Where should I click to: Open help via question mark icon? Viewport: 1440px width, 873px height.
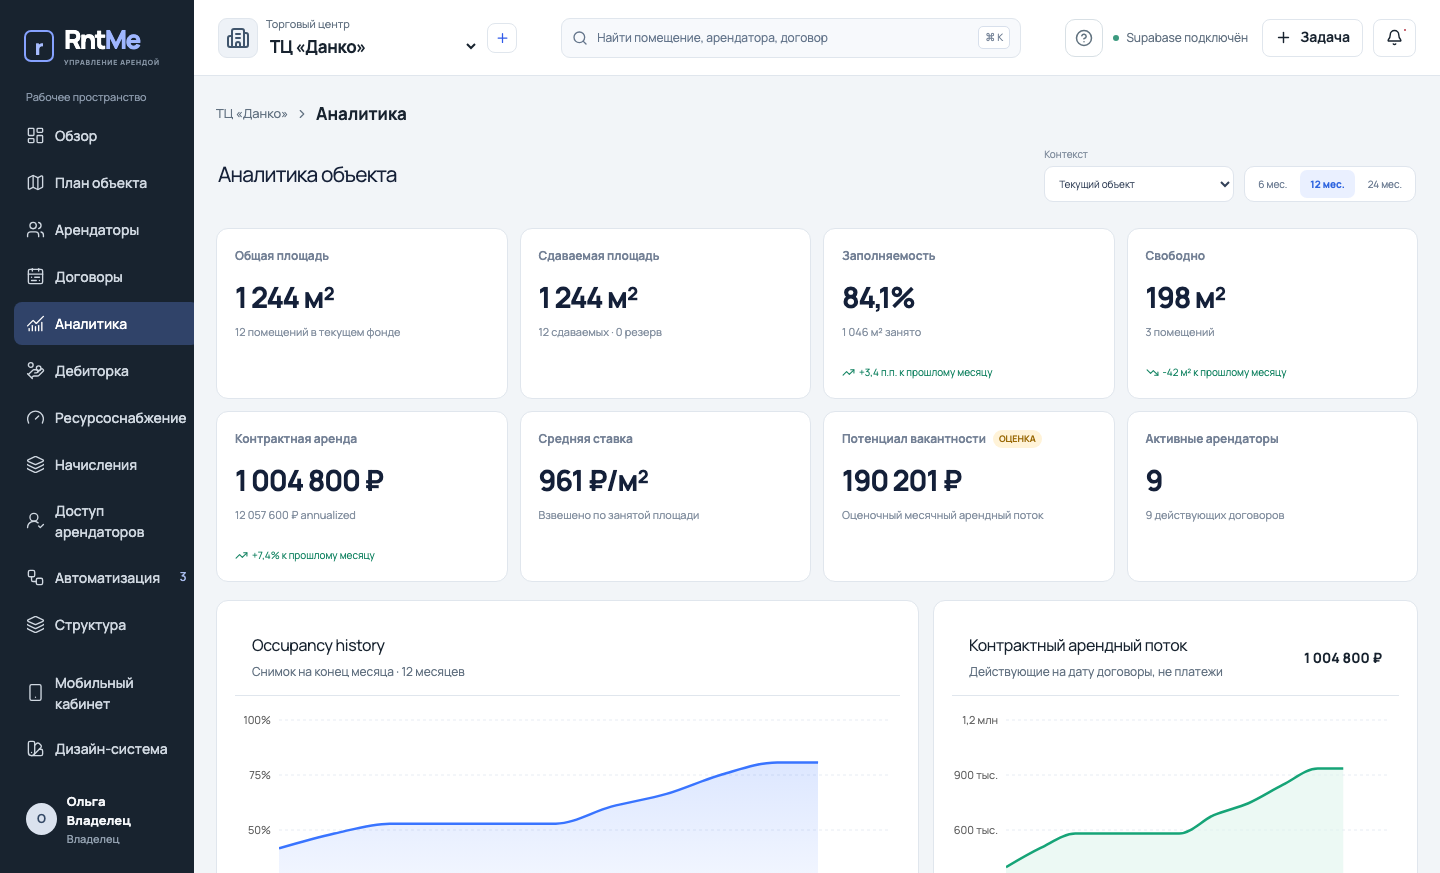(x=1084, y=38)
